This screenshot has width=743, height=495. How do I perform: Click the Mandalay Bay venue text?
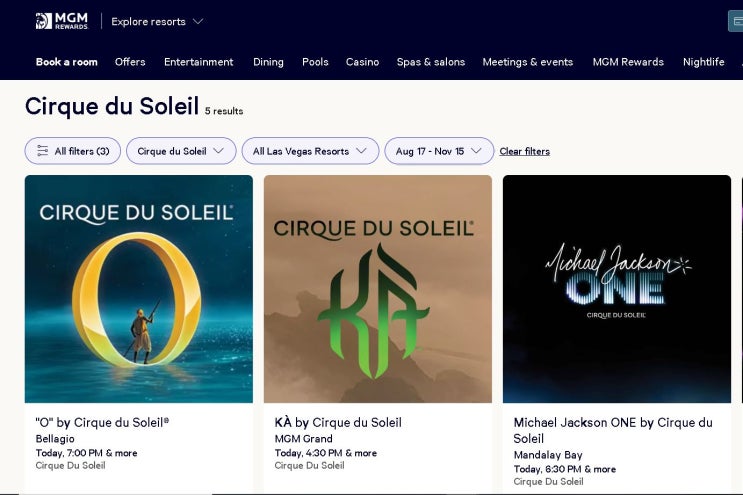point(548,455)
